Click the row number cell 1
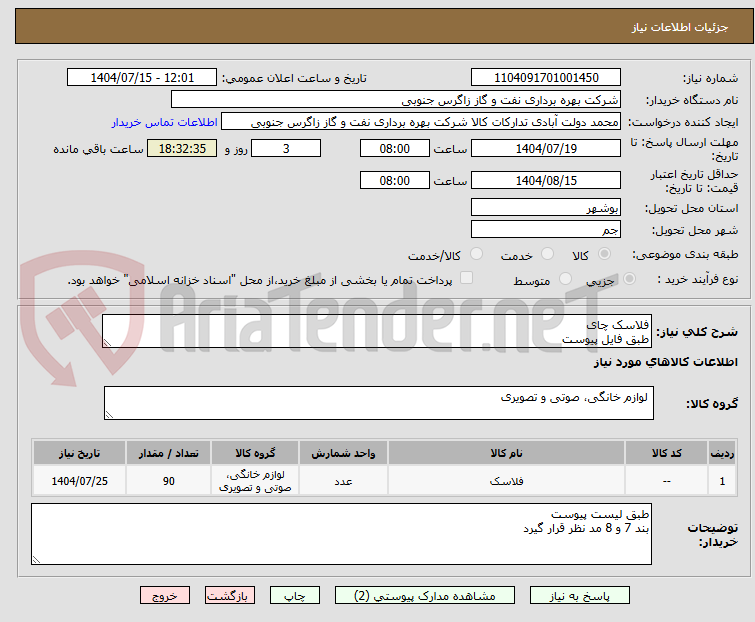Viewport: 755px width, 622px height. click(x=722, y=481)
